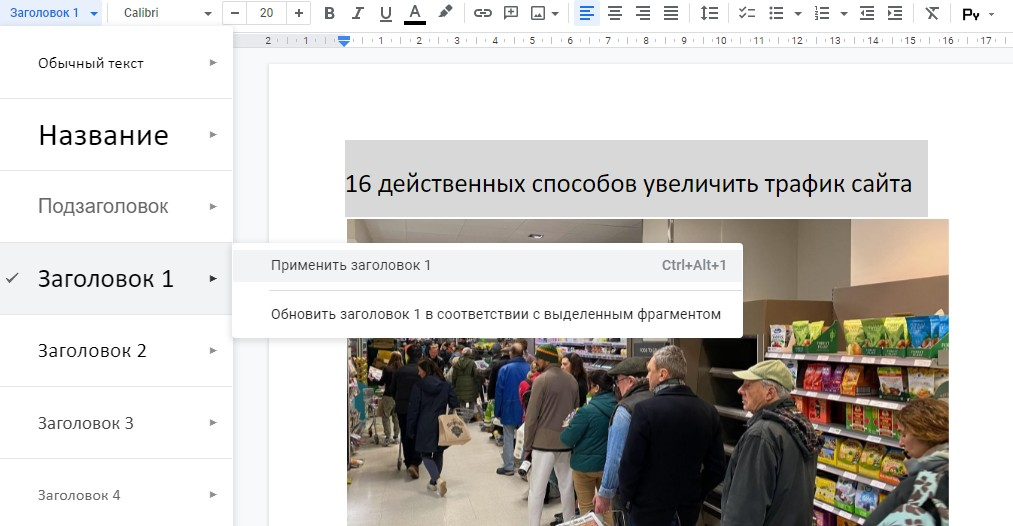Add a comment with the toolbar icon

pyautogui.click(x=511, y=14)
